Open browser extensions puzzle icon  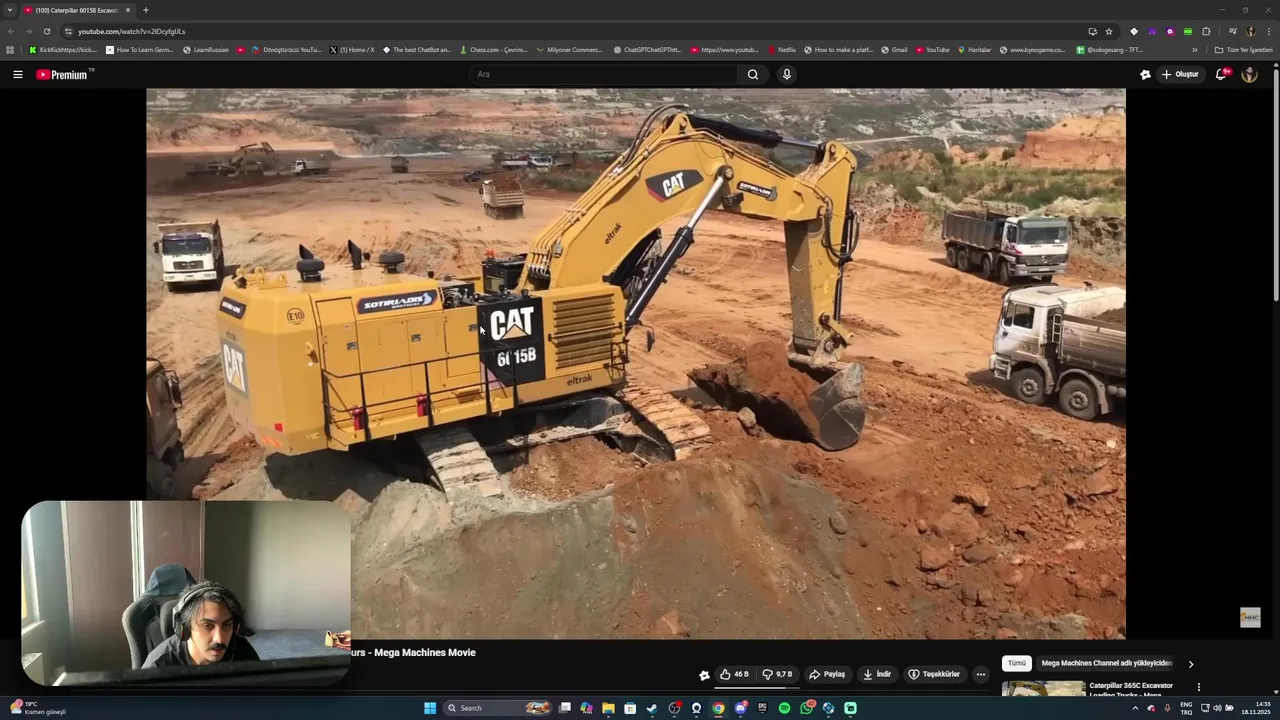(1206, 31)
